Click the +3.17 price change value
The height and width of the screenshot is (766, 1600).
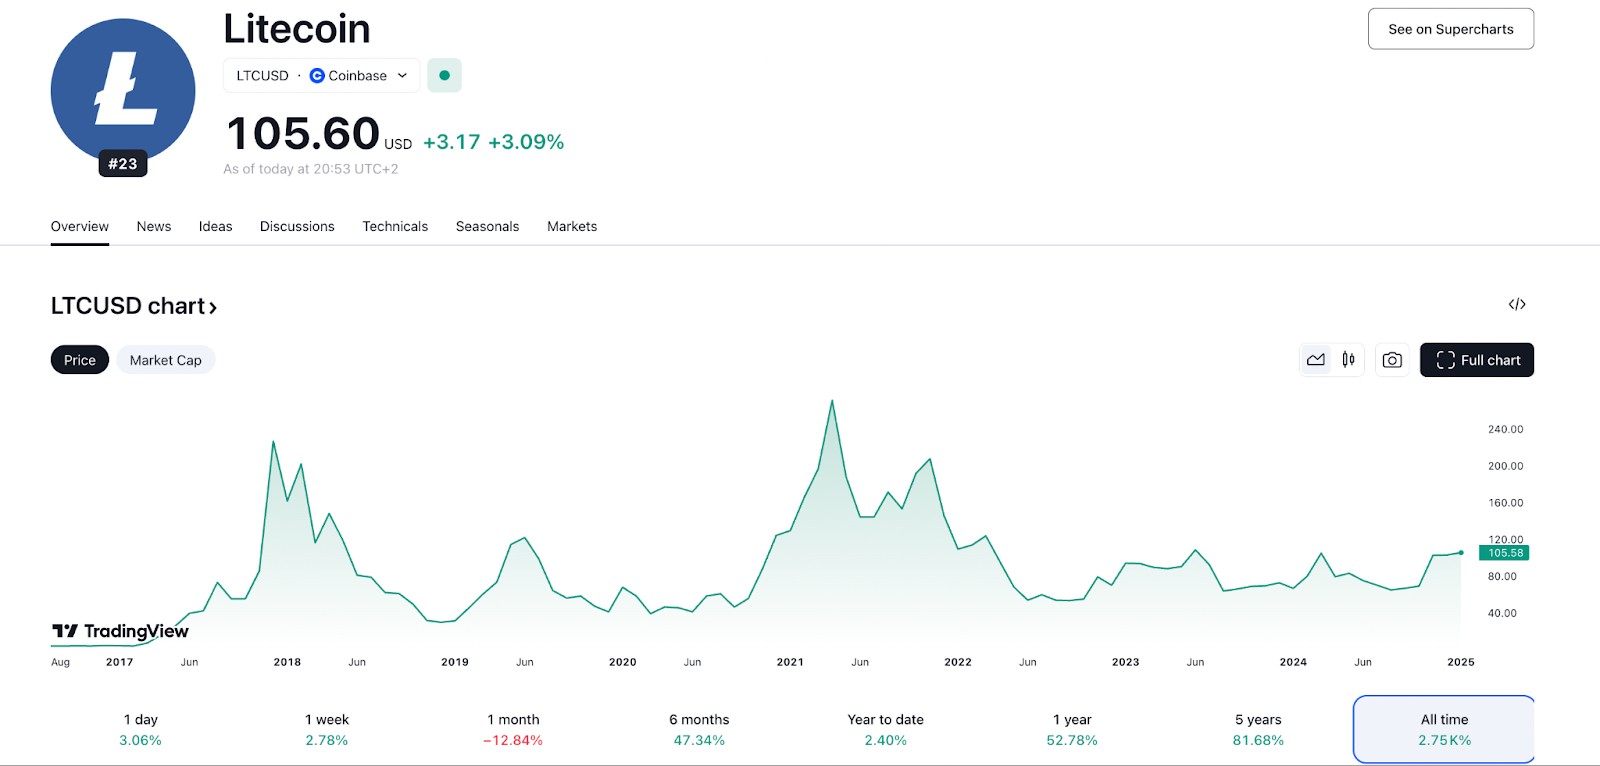click(x=452, y=142)
